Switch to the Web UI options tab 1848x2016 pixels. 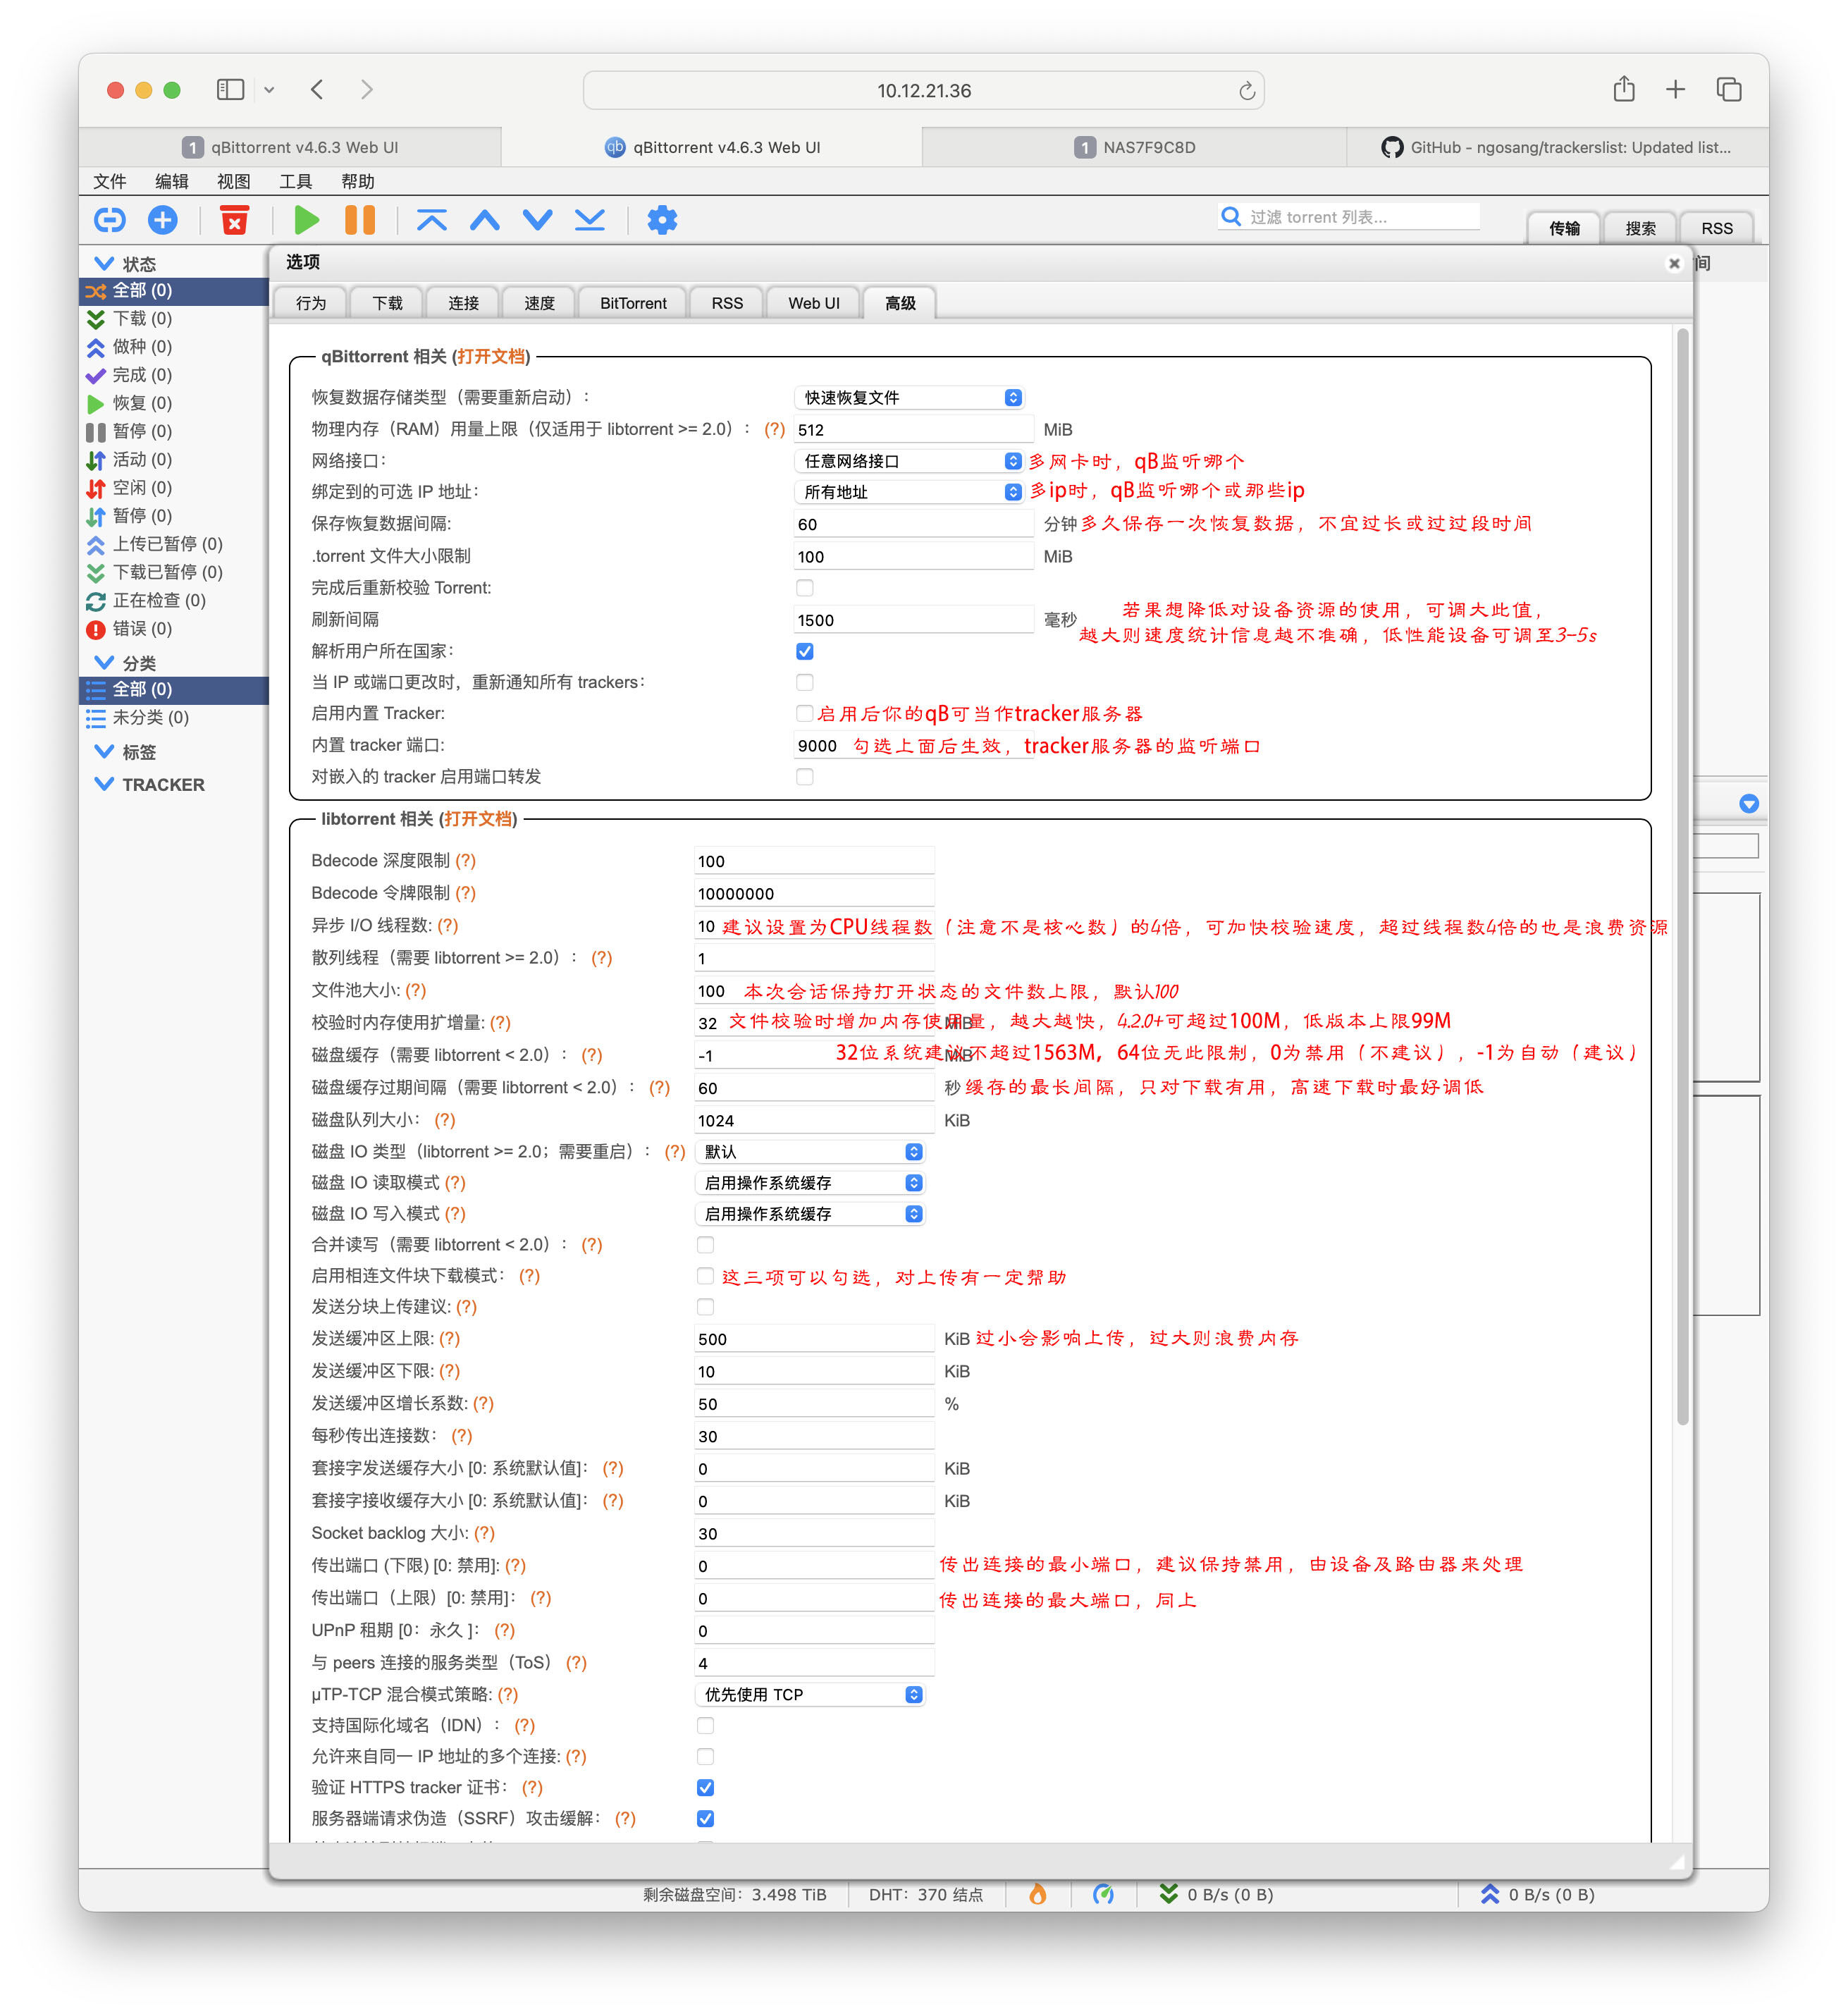coord(813,303)
